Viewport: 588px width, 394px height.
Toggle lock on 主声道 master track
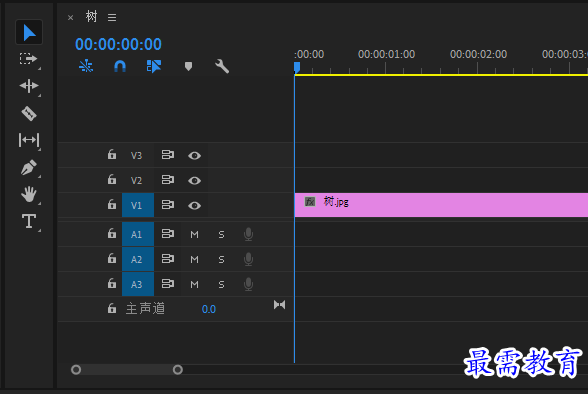point(112,308)
